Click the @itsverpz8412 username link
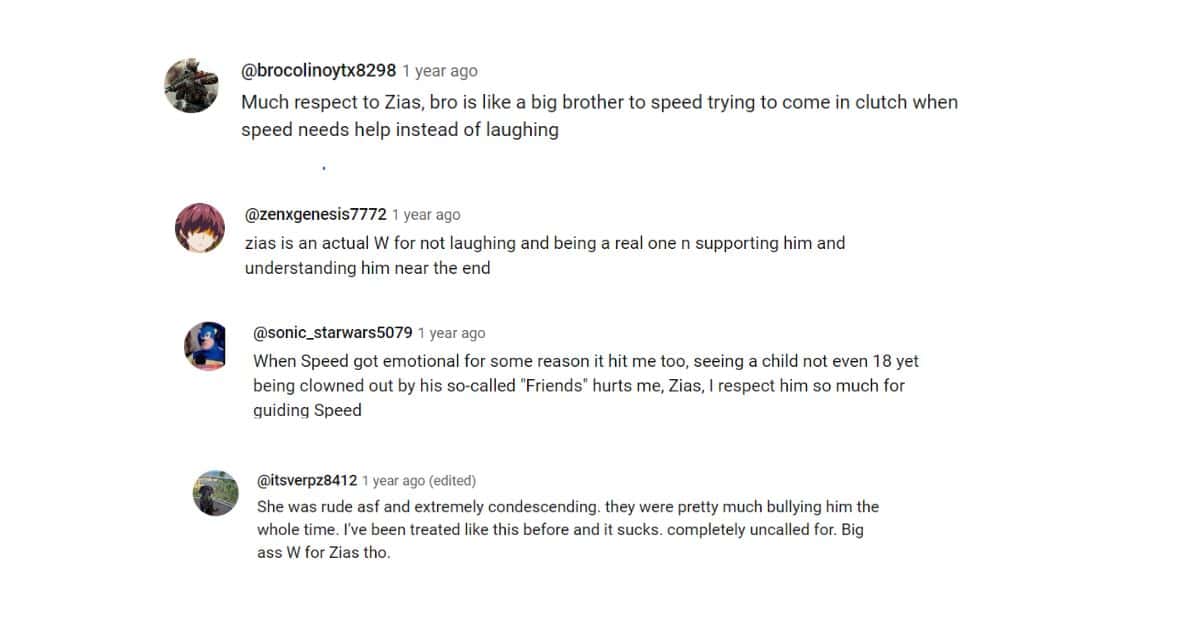 pyautogui.click(x=307, y=480)
